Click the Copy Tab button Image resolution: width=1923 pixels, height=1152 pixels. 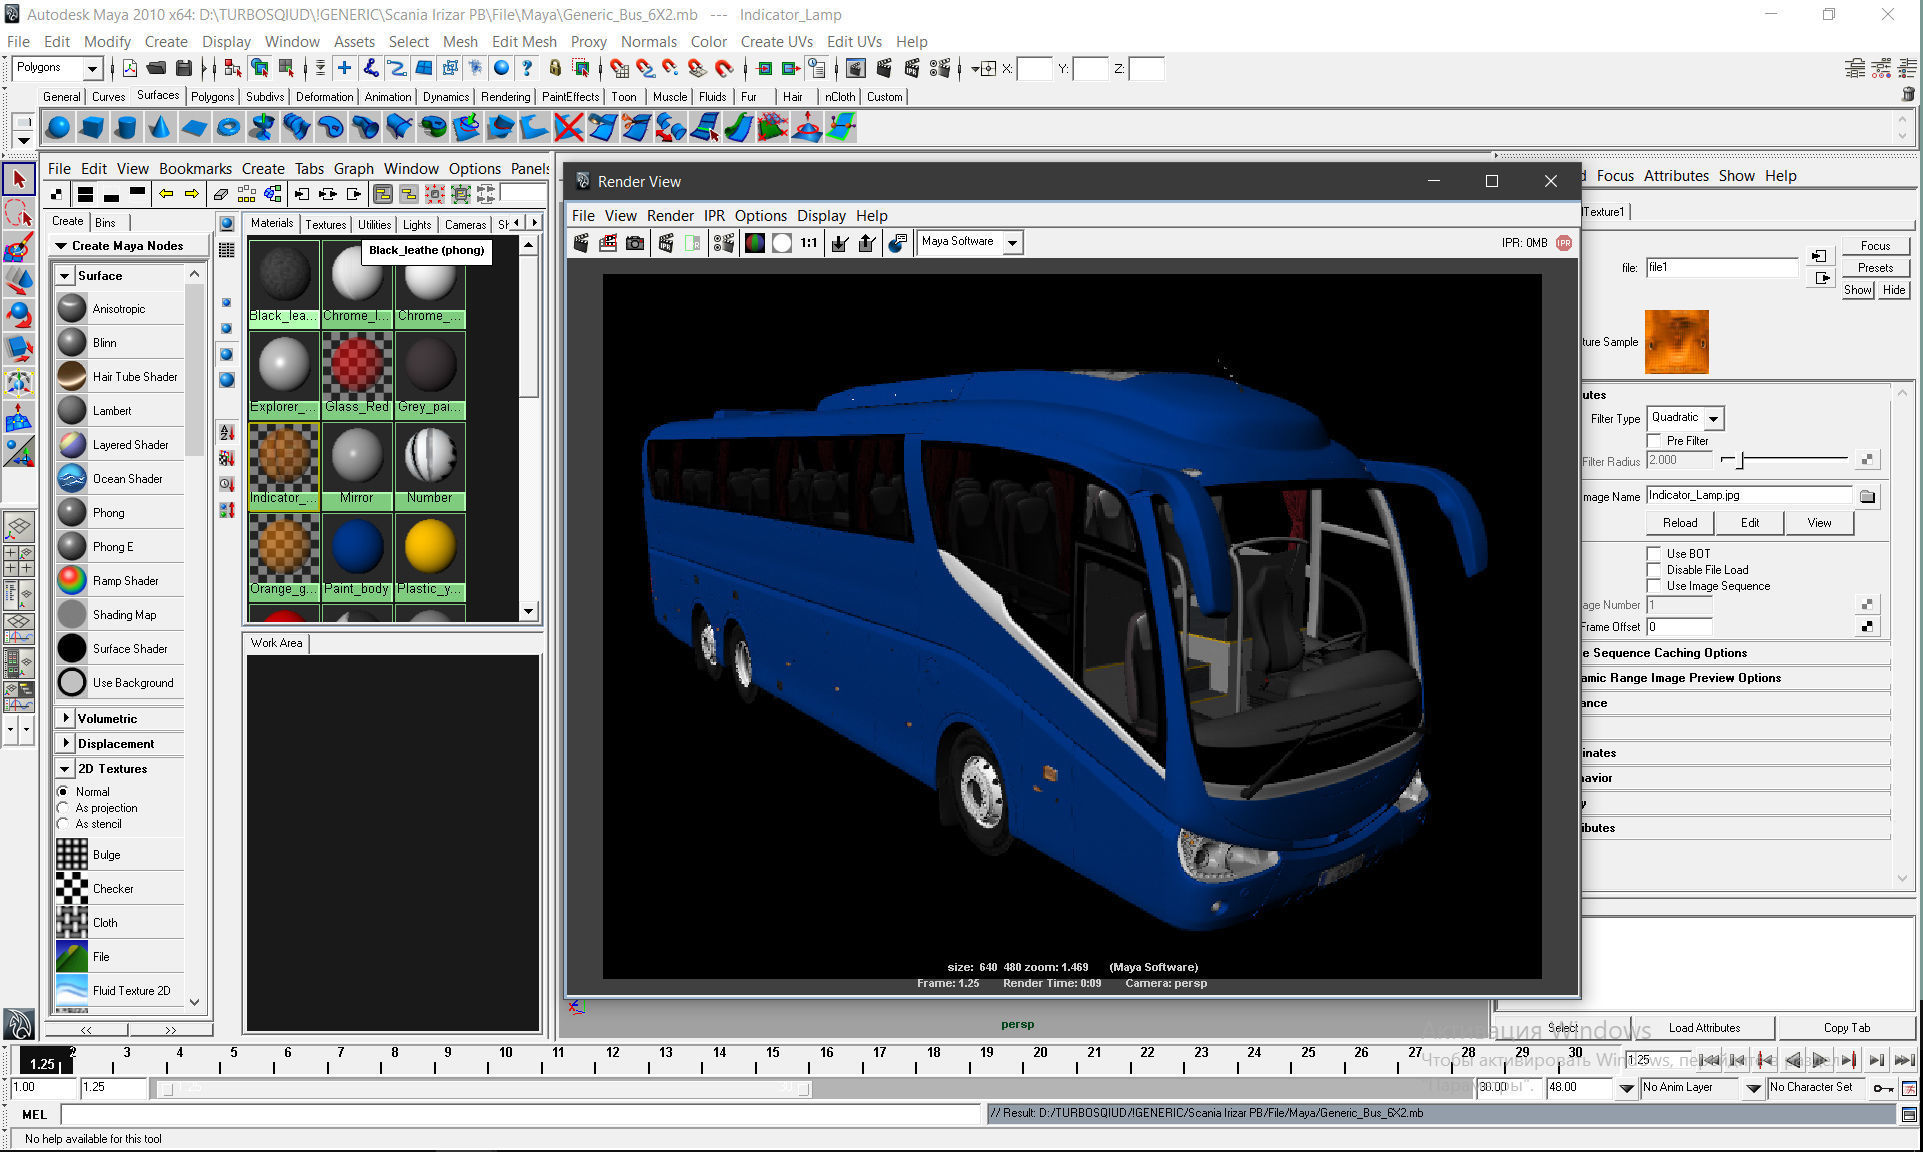click(1846, 1028)
